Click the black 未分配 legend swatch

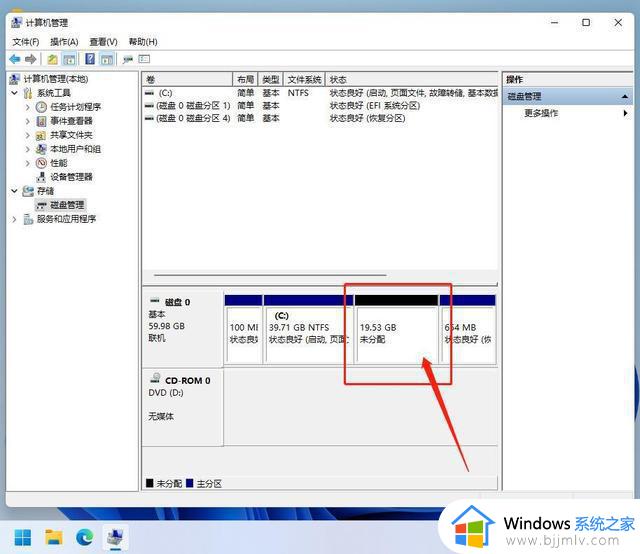point(150,483)
